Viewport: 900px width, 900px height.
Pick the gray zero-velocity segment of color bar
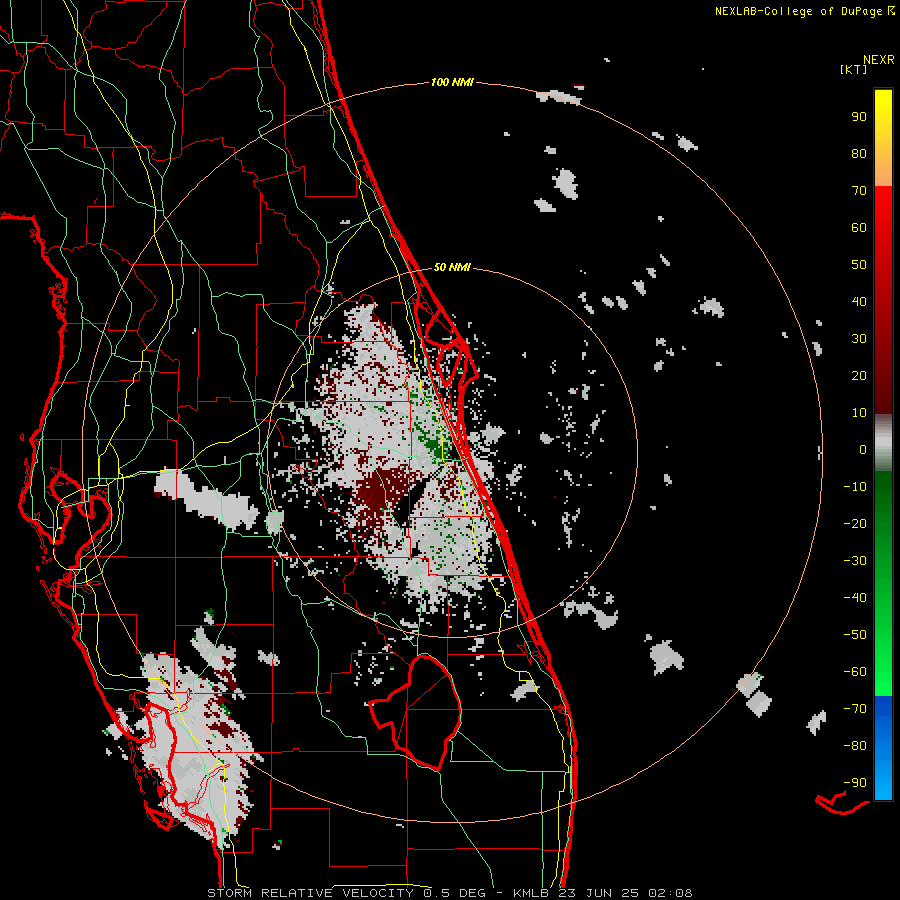(x=883, y=443)
